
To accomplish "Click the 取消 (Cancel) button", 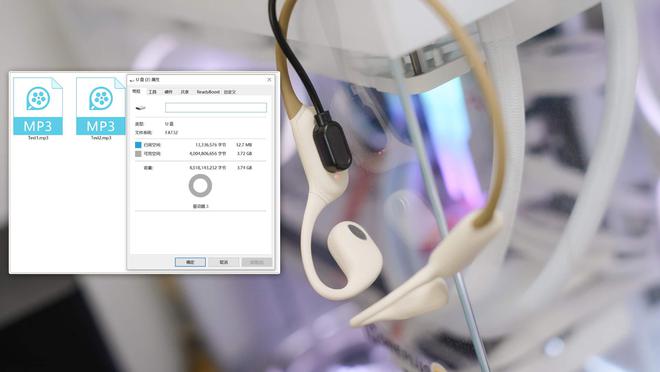I will (224, 262).
